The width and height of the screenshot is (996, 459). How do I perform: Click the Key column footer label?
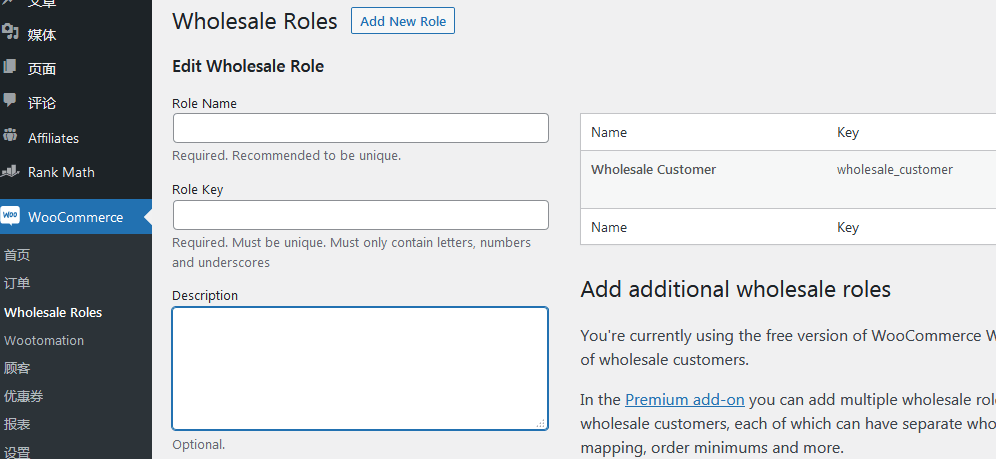coord(848,227)
